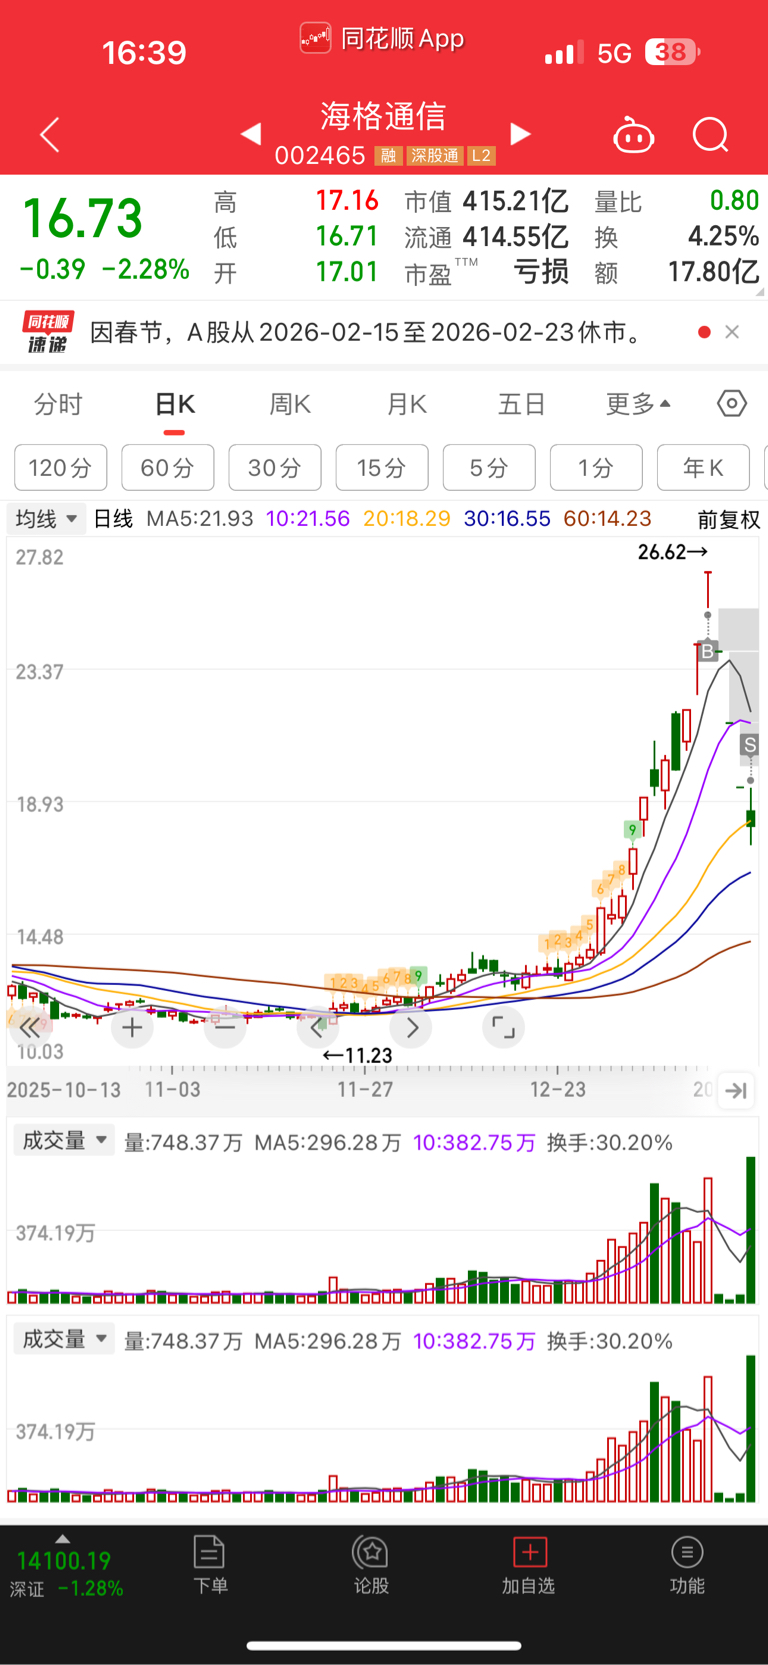The image size is (768, 1665).
Task: Tap the 同花顺 App banner at top
Action: coord(383,39)
